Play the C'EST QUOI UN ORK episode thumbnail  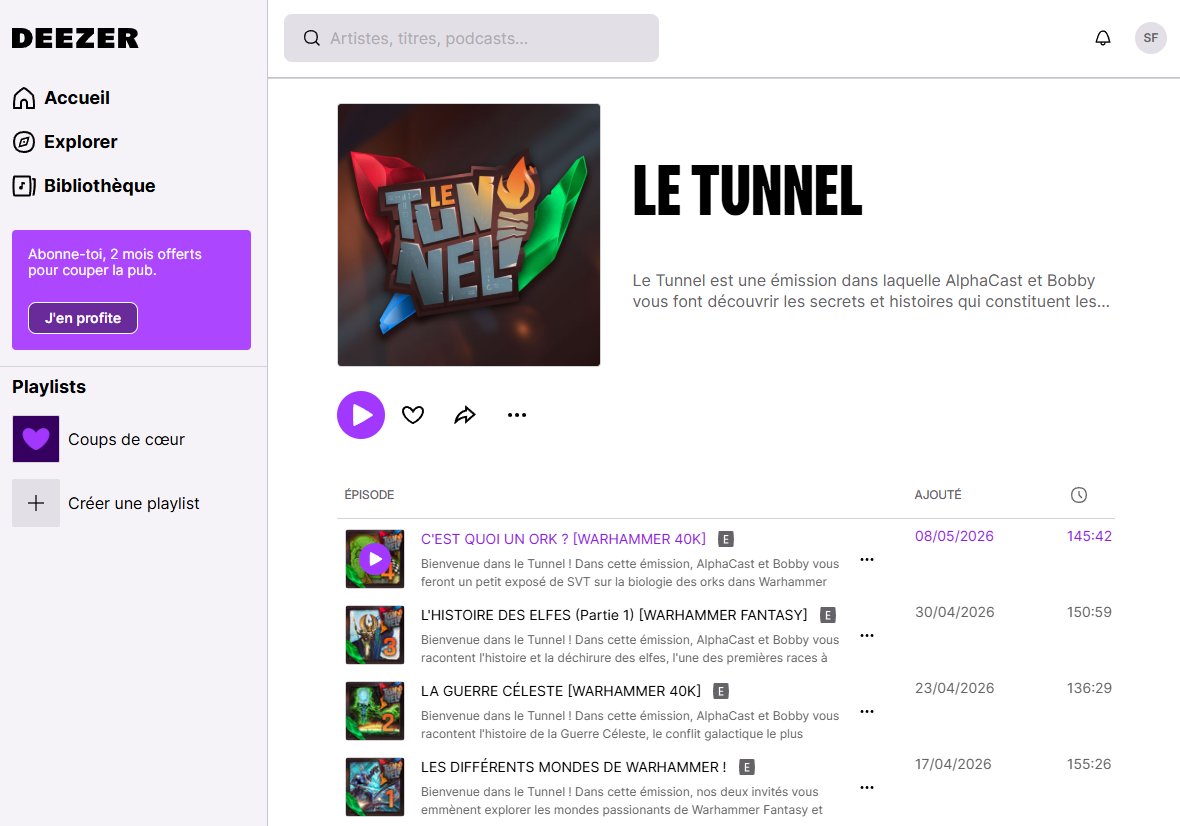tap(375, 559)
